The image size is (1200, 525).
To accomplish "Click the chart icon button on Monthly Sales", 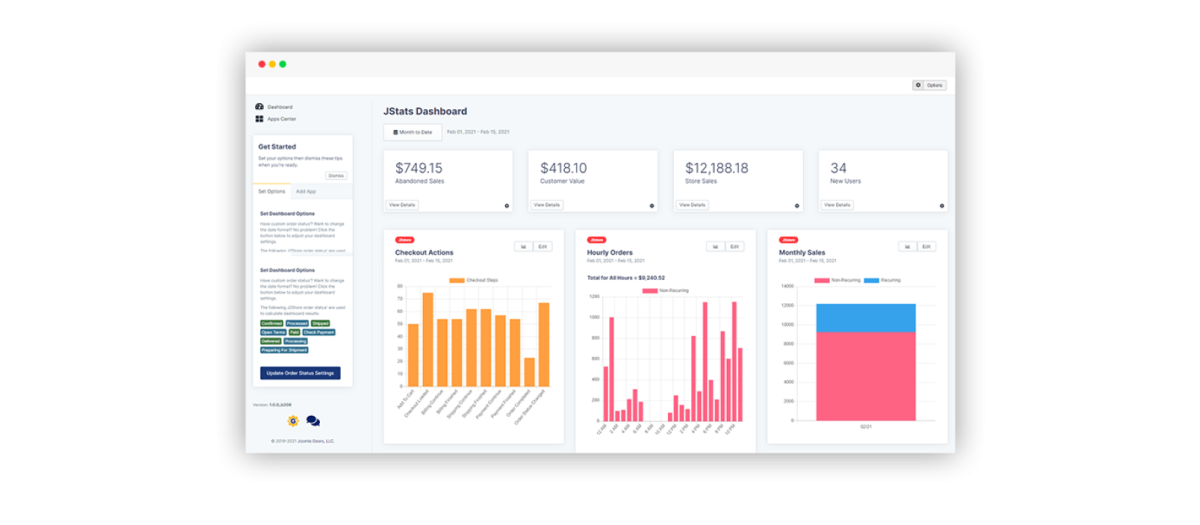I will tap(906, 246).
